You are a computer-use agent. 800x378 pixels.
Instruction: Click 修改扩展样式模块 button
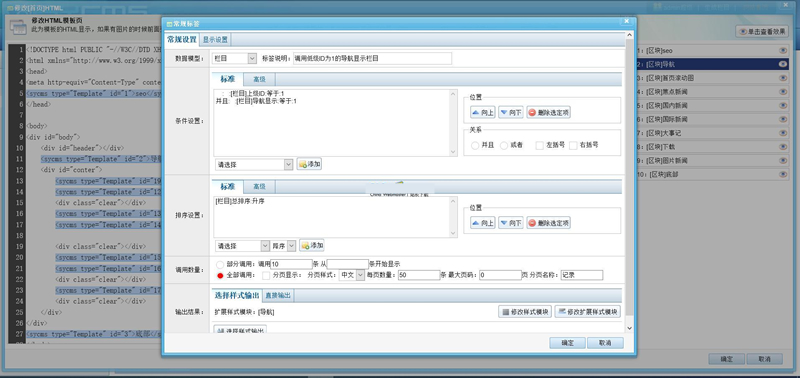click(588, 312)
